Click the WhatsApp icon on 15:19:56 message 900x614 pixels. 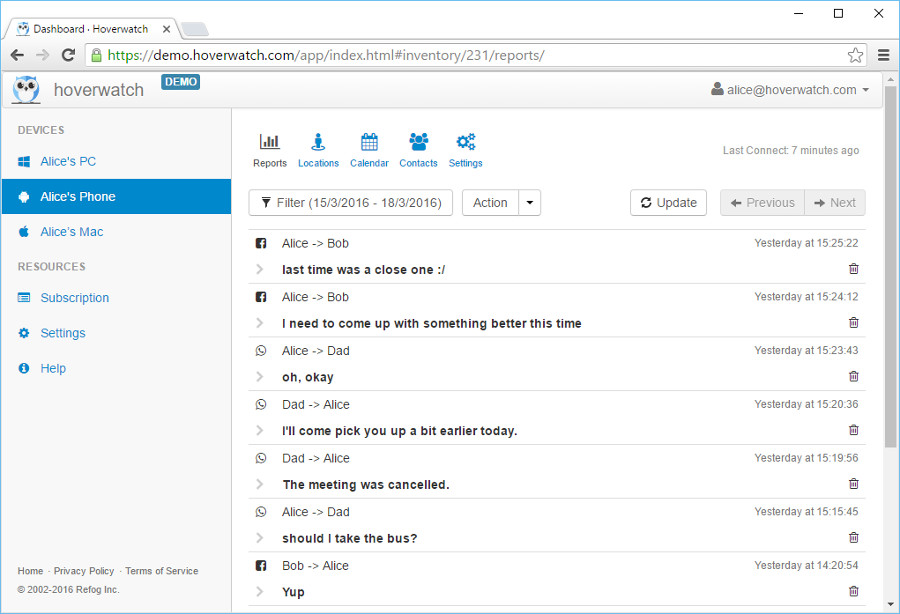click(261, 458)
